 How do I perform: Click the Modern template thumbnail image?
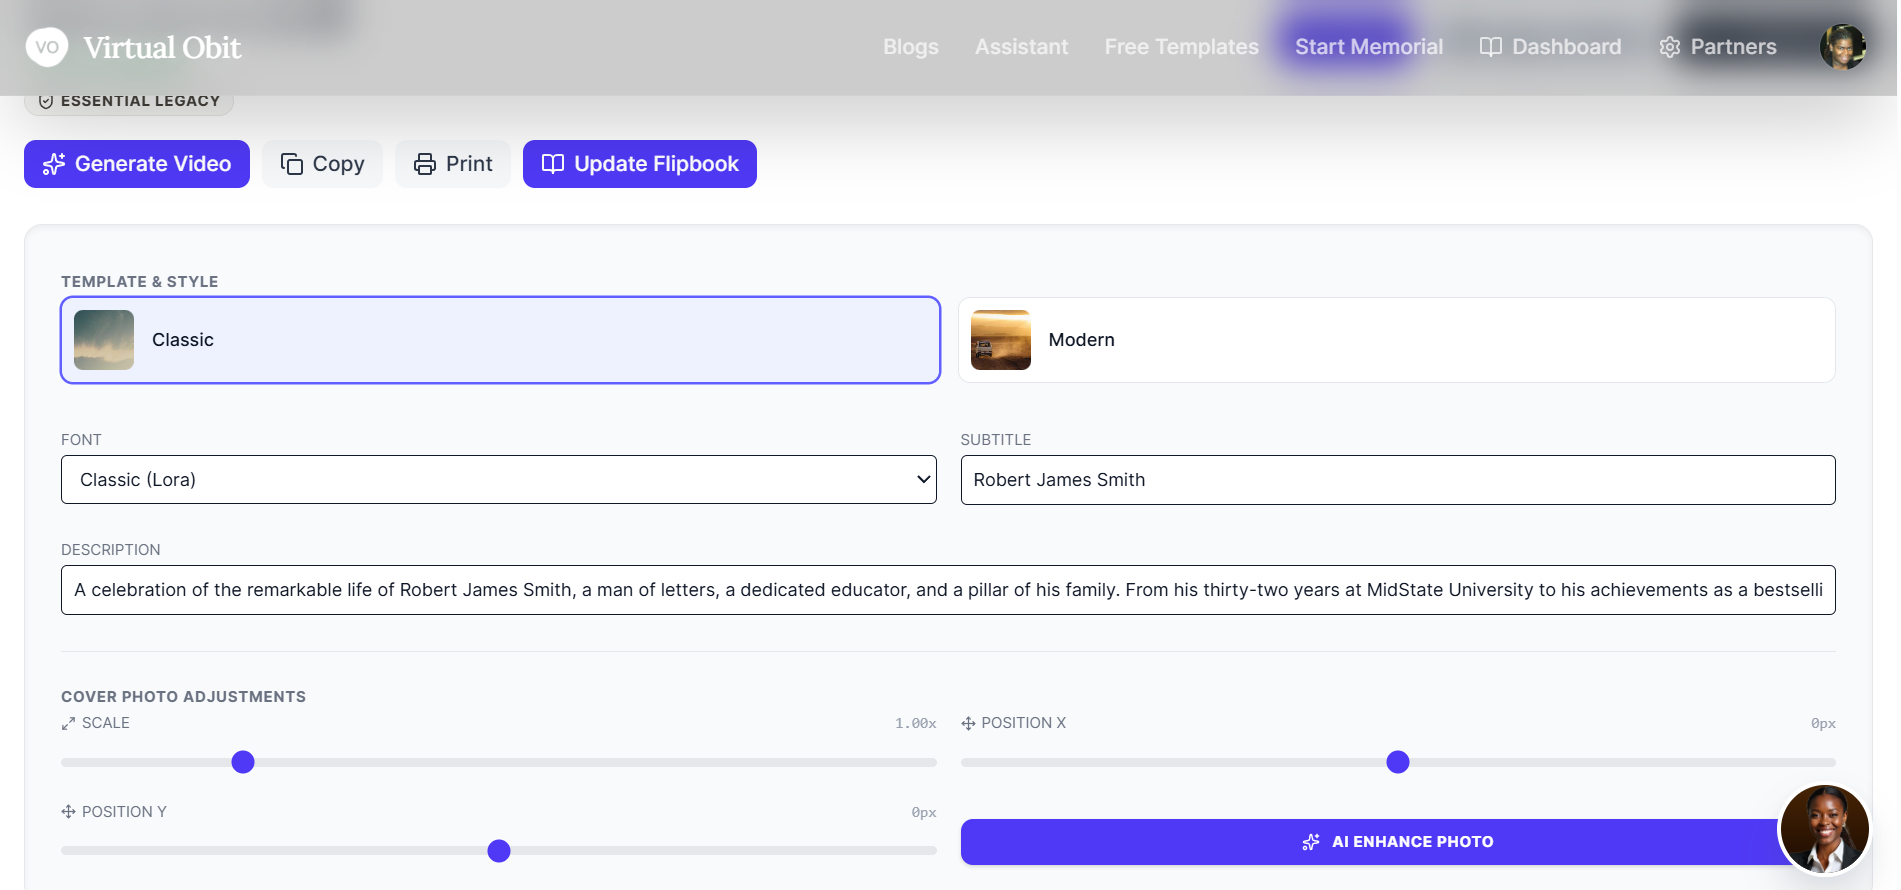tap(1001, 340)
